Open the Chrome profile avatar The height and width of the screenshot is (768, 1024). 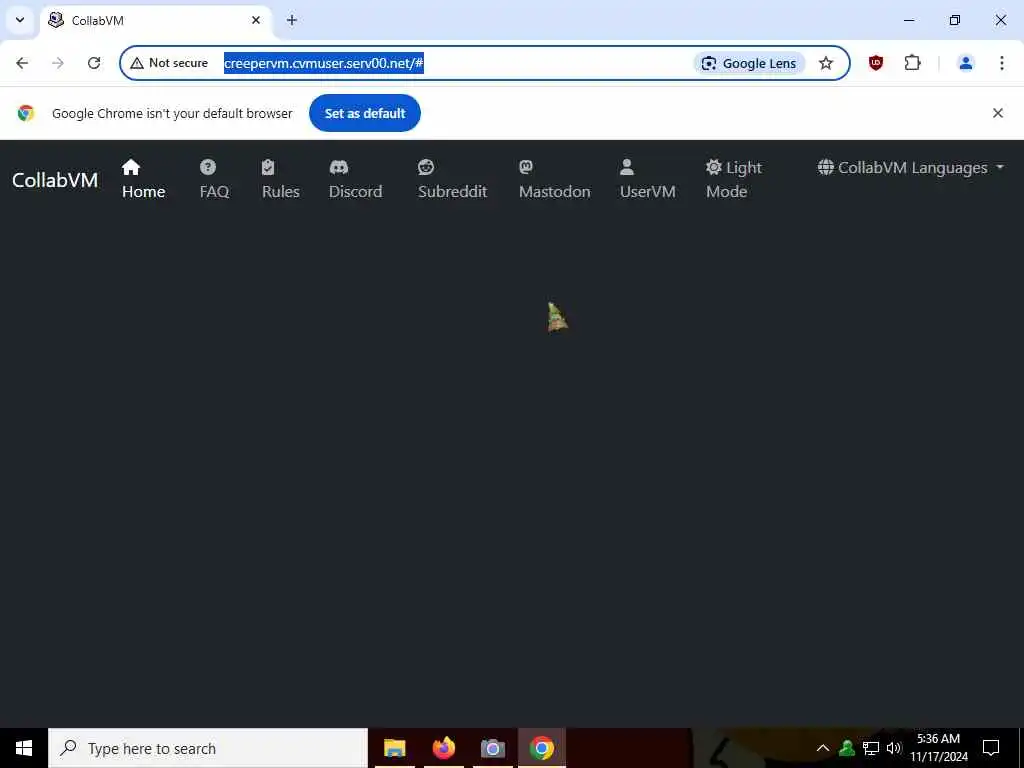tap(965, 63)
